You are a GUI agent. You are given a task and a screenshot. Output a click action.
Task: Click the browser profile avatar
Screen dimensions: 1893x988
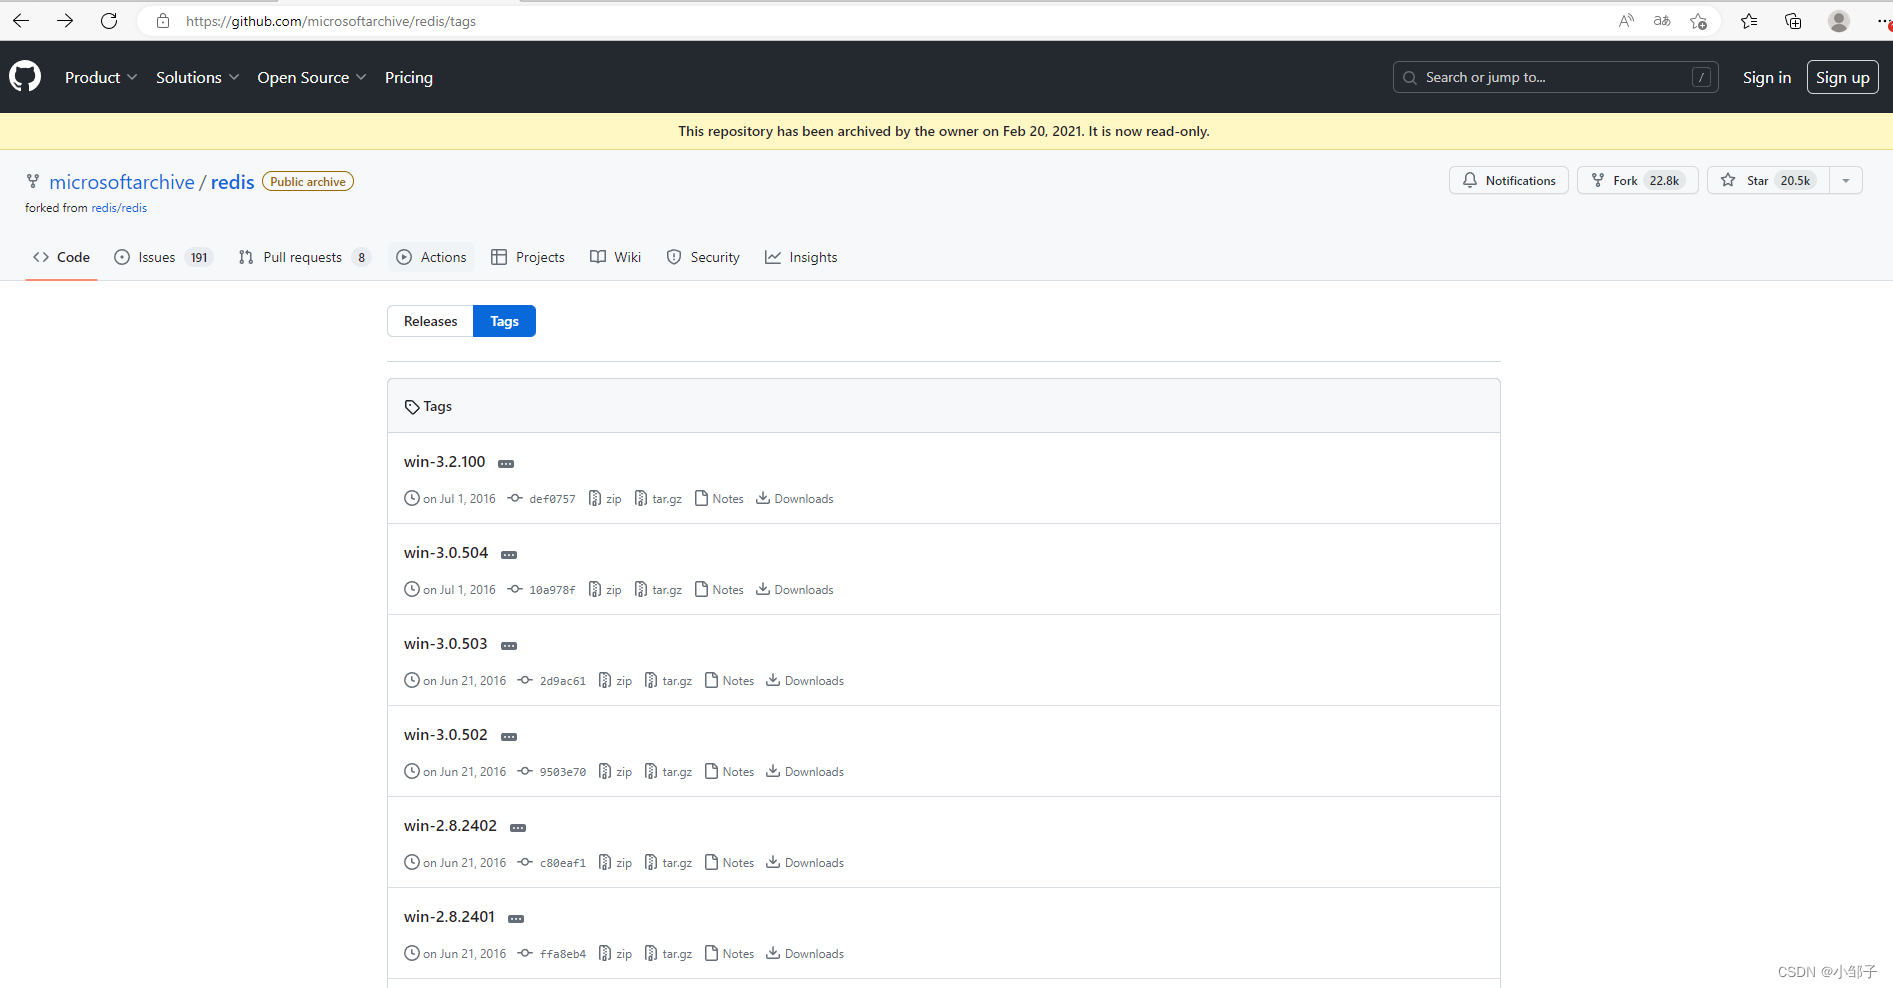[x=1838, y=21]
